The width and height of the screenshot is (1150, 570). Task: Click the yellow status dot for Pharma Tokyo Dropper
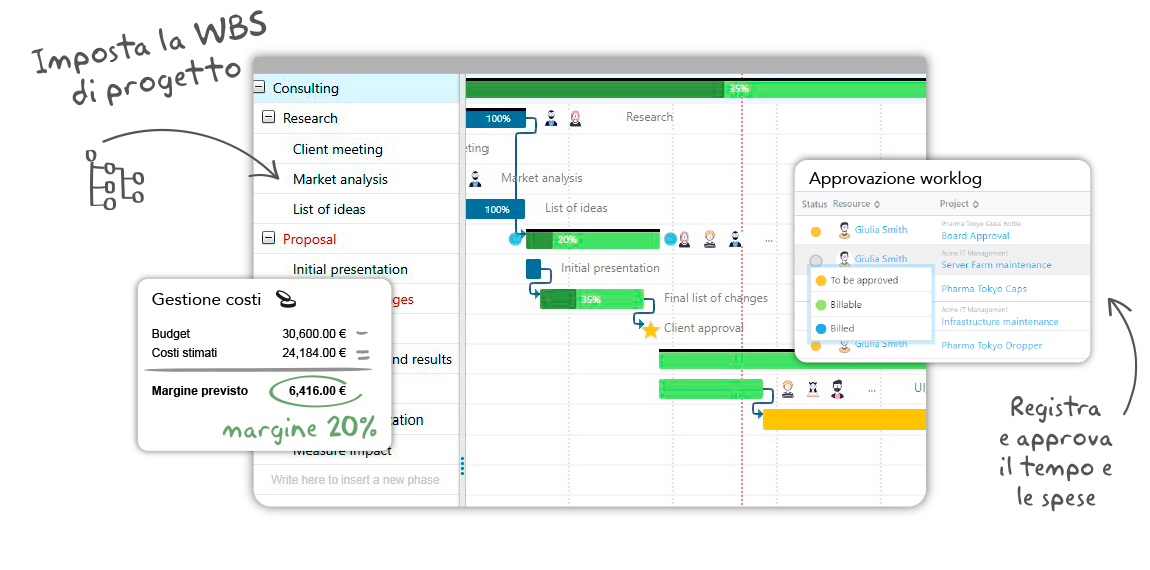click(816, 345)
